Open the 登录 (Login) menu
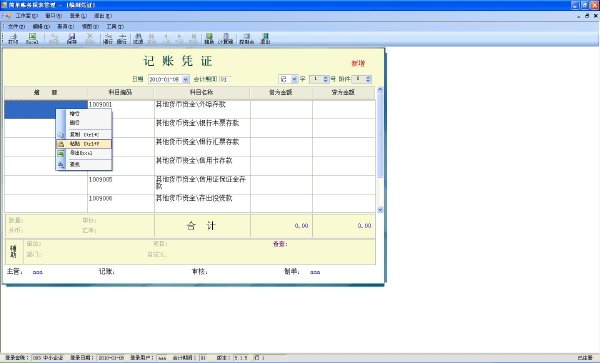 pyautogui.click(x=78, y=16)
